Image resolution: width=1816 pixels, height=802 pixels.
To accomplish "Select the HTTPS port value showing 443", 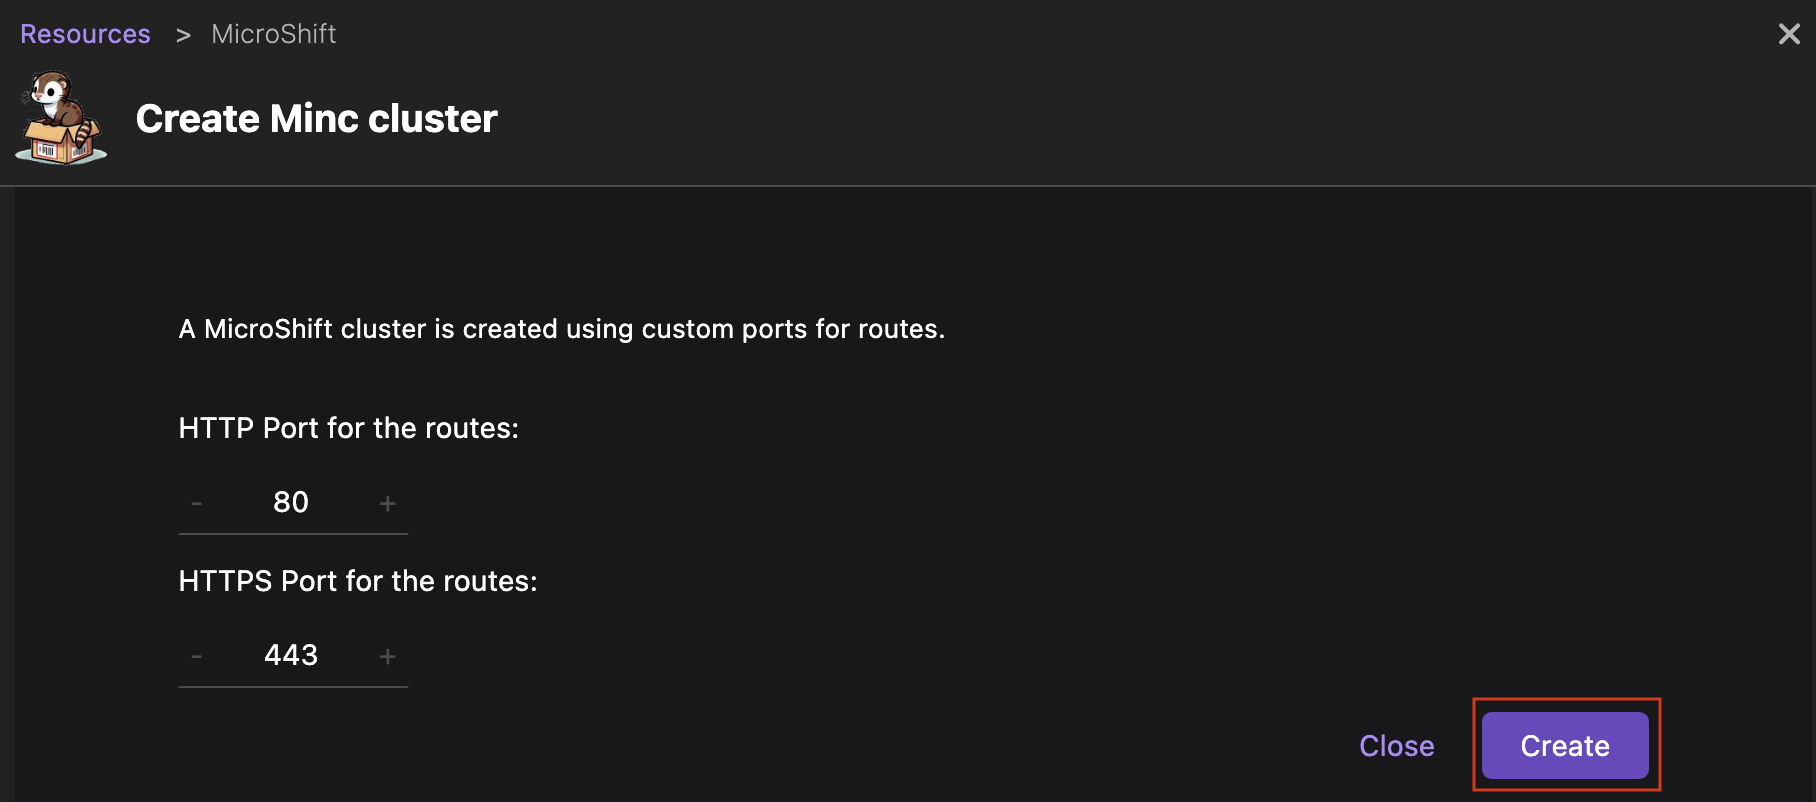I will coord(291,656).
